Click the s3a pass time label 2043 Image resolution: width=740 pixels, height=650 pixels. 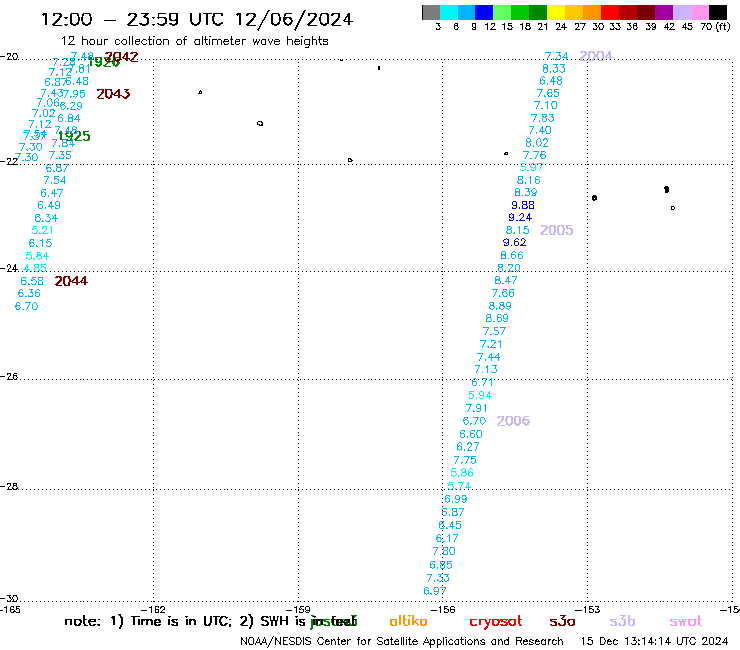point(113,94)
